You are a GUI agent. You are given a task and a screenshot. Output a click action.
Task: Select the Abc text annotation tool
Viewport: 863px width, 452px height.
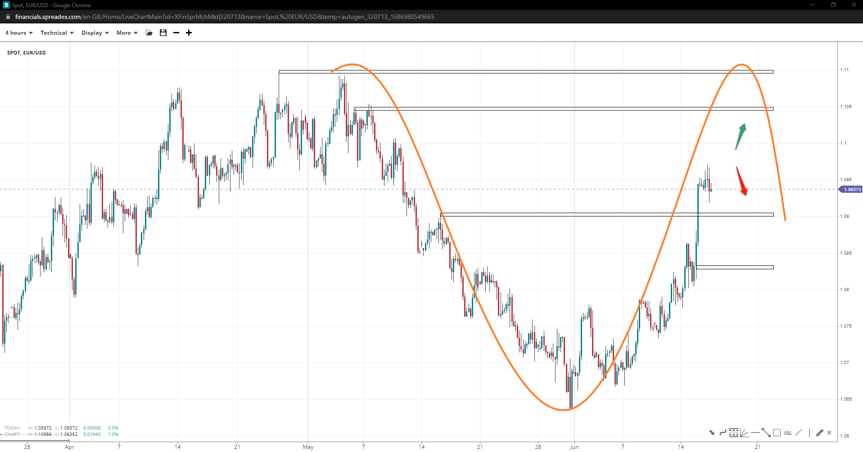coord(788,433)
